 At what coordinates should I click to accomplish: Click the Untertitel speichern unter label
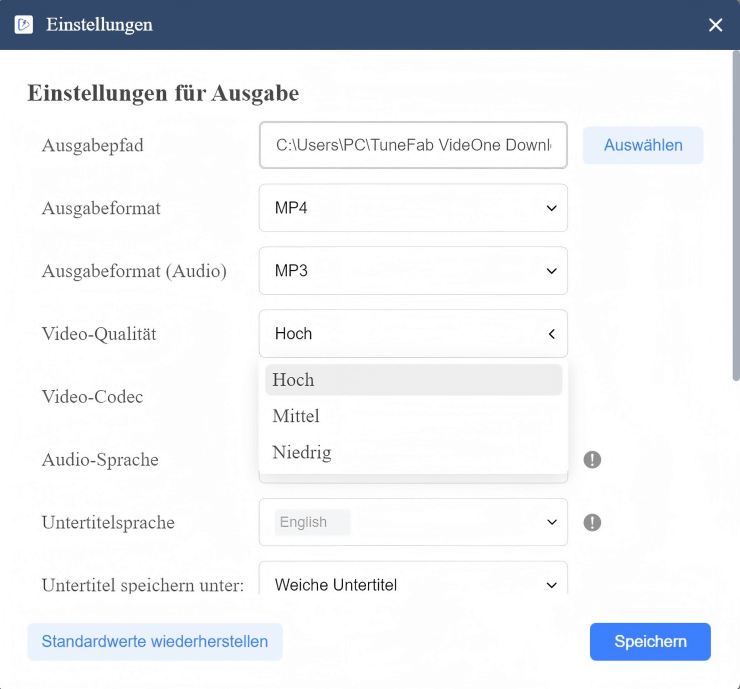143,585
